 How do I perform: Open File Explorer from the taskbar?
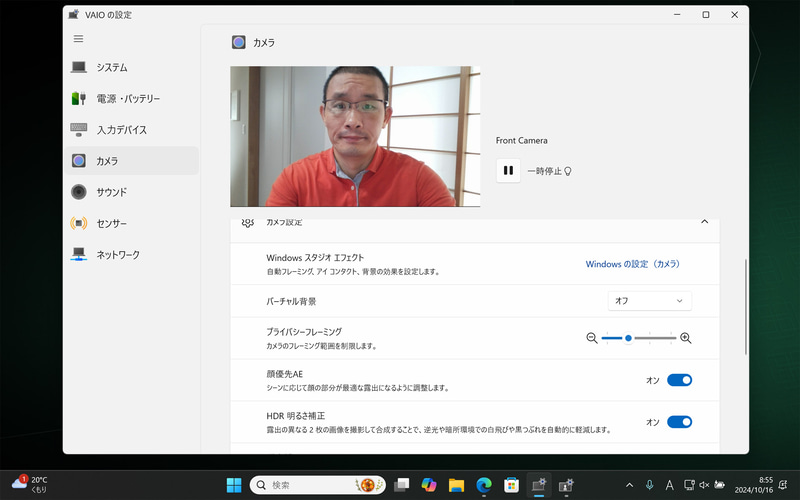456,485
